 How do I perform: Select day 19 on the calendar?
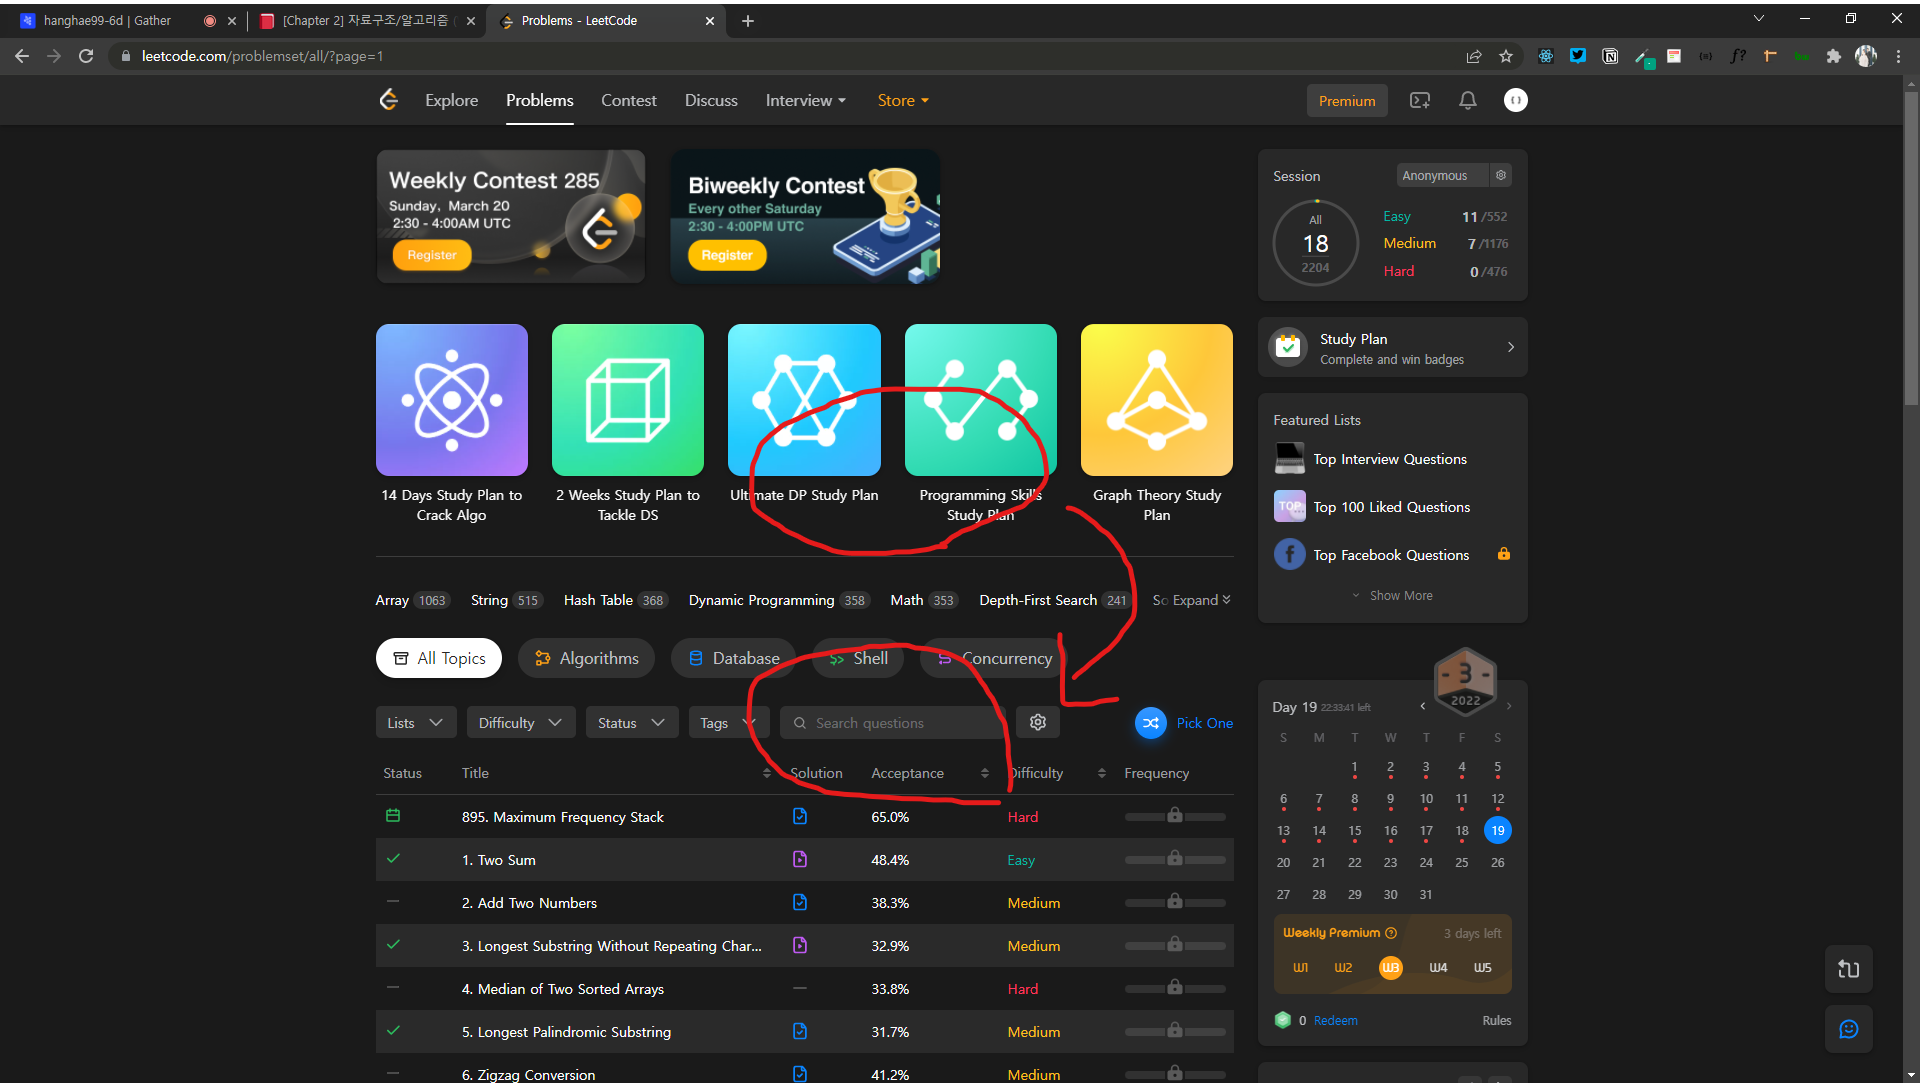[1497, 830]
